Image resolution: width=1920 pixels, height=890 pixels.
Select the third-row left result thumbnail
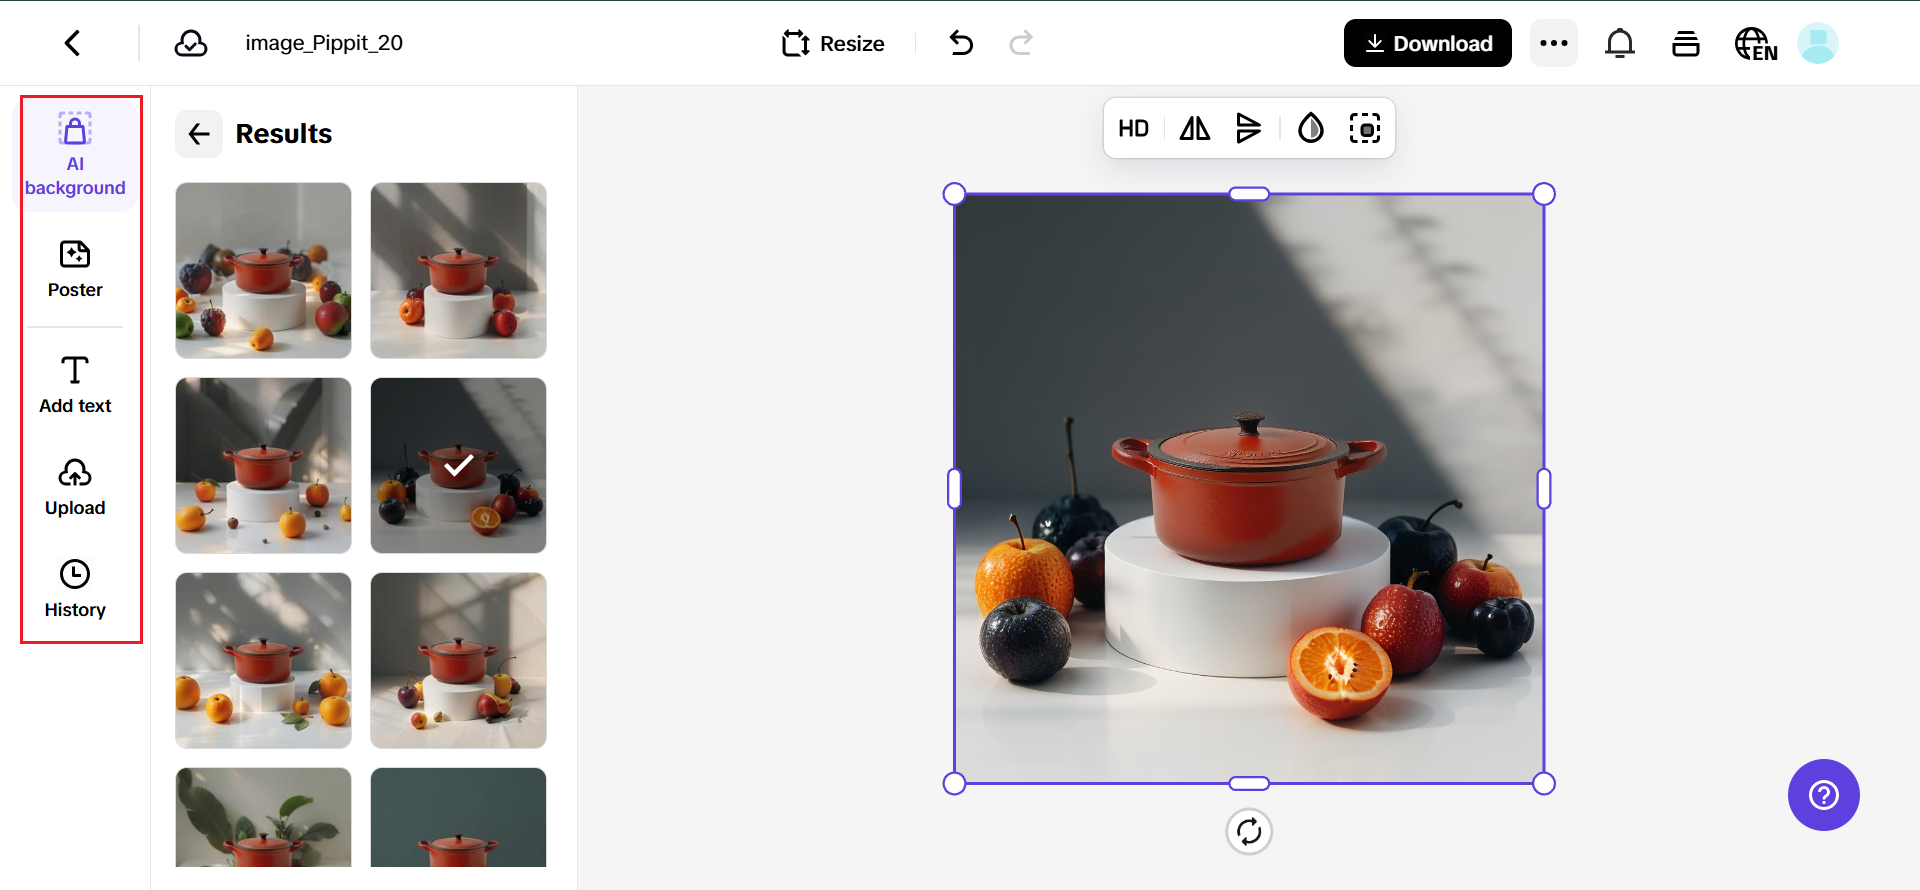[263, 660]
